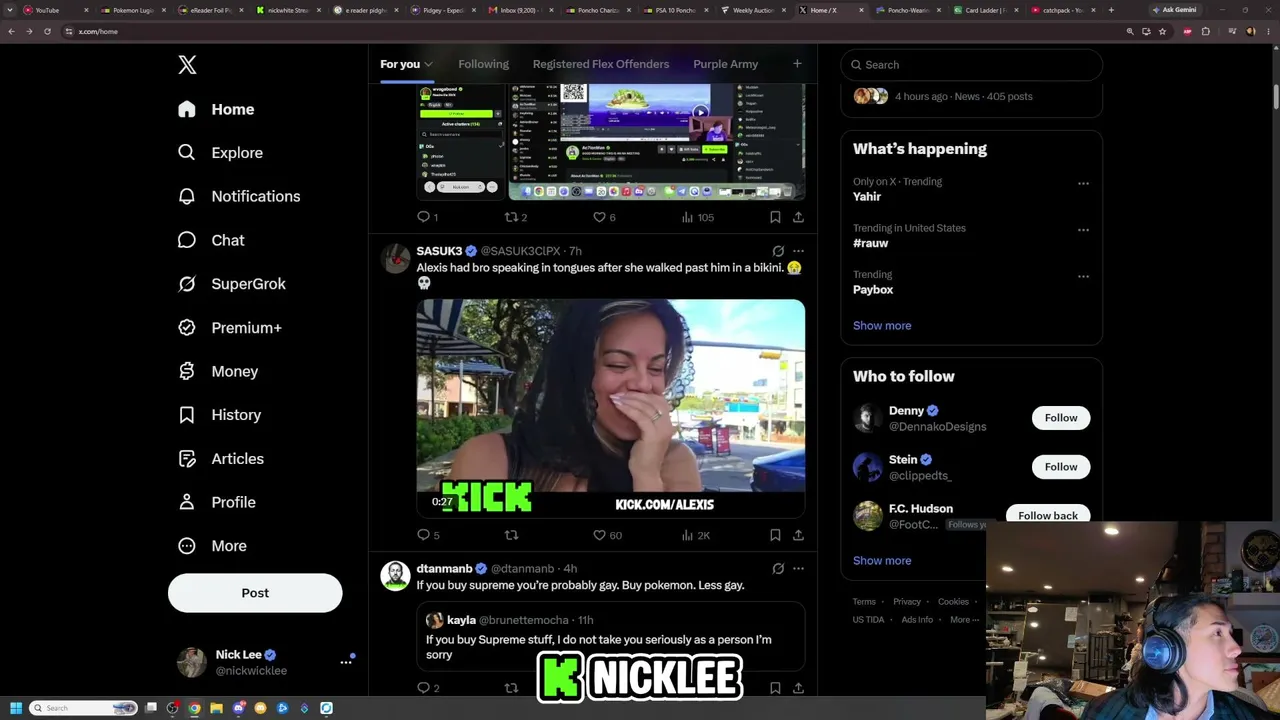
Task: Switch to the Weekly Auction browser tab
Action: click(757, 10)
